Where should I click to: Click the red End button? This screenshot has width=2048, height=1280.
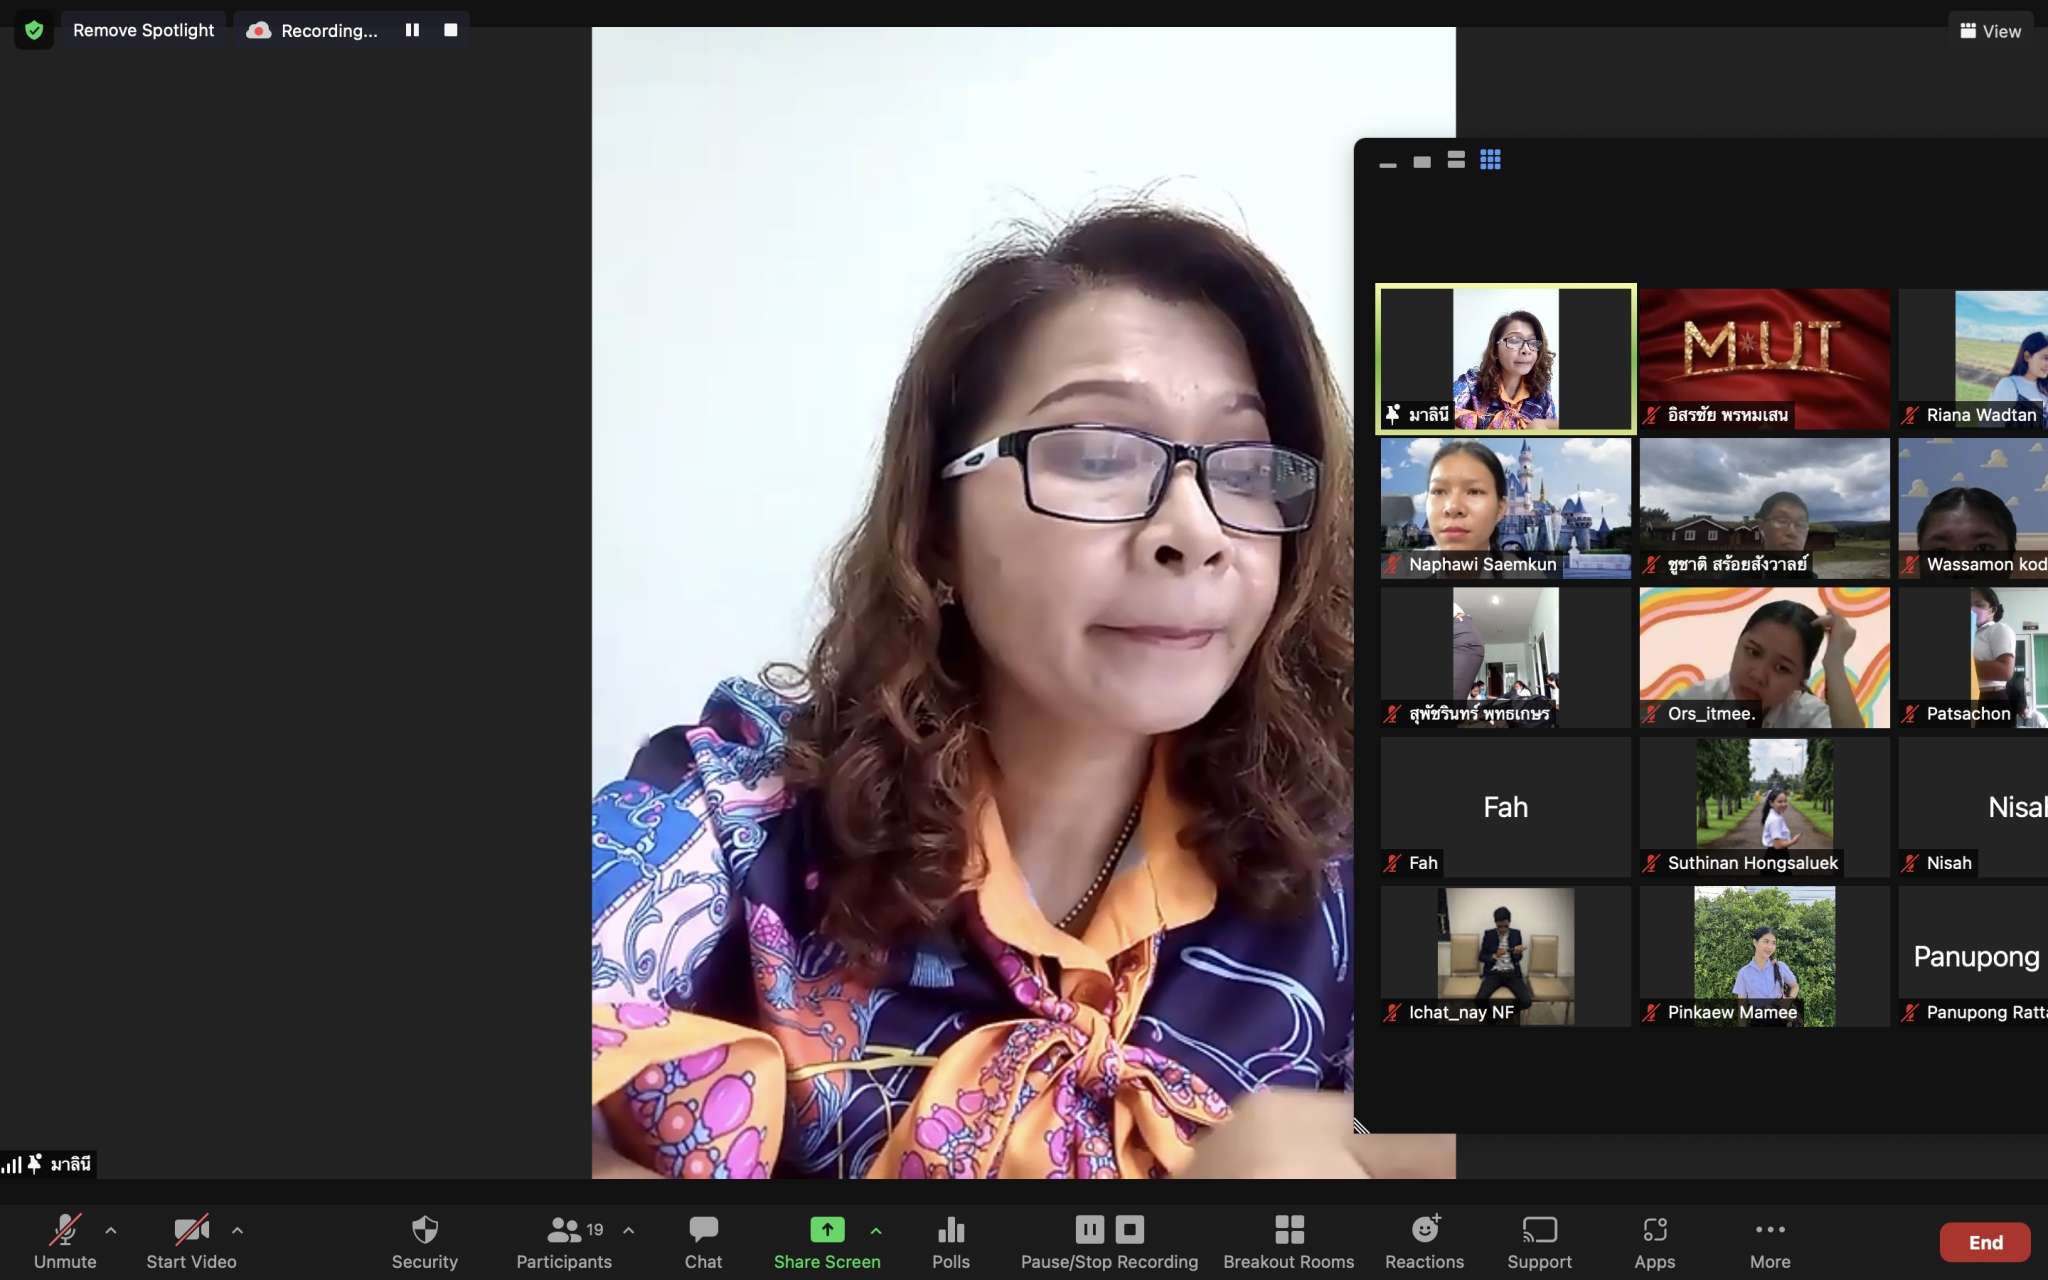(x=1985, y=1242)
